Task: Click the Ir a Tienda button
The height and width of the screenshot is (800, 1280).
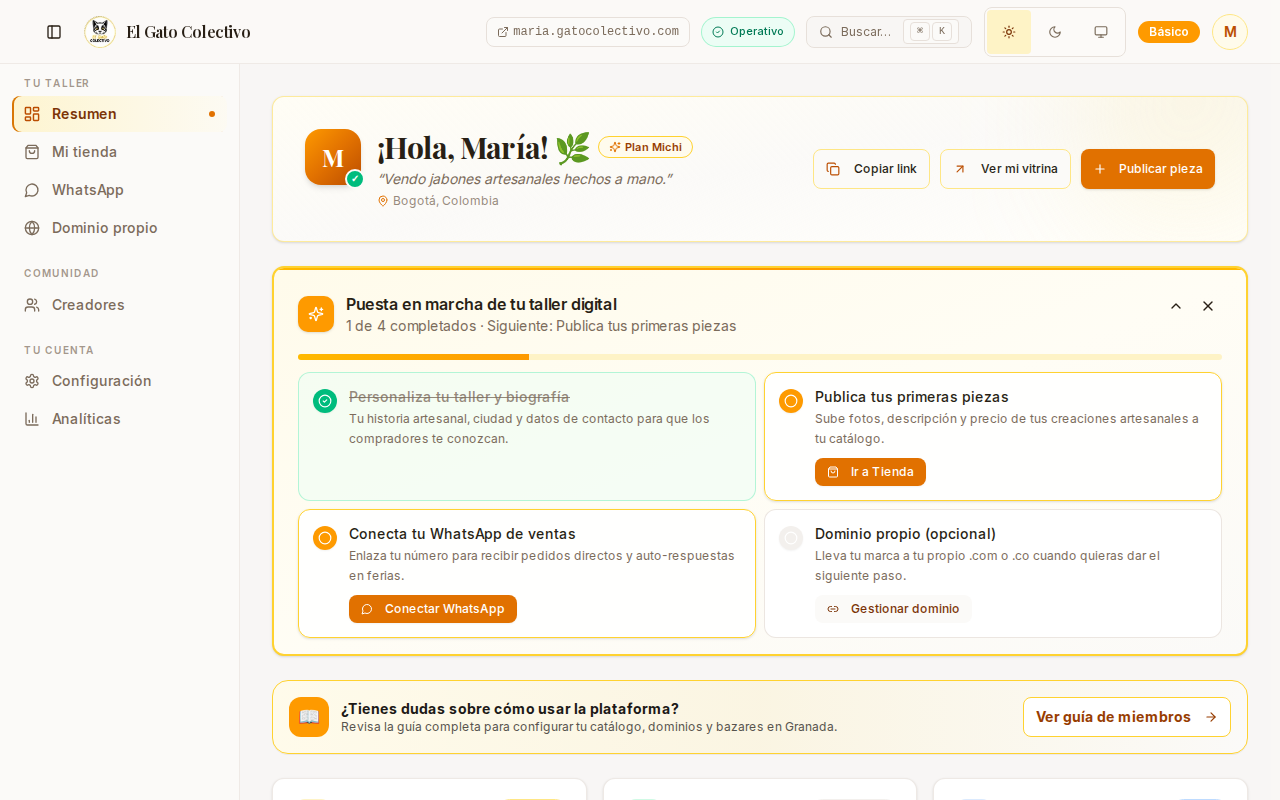Action: click(x=870, y=472)
